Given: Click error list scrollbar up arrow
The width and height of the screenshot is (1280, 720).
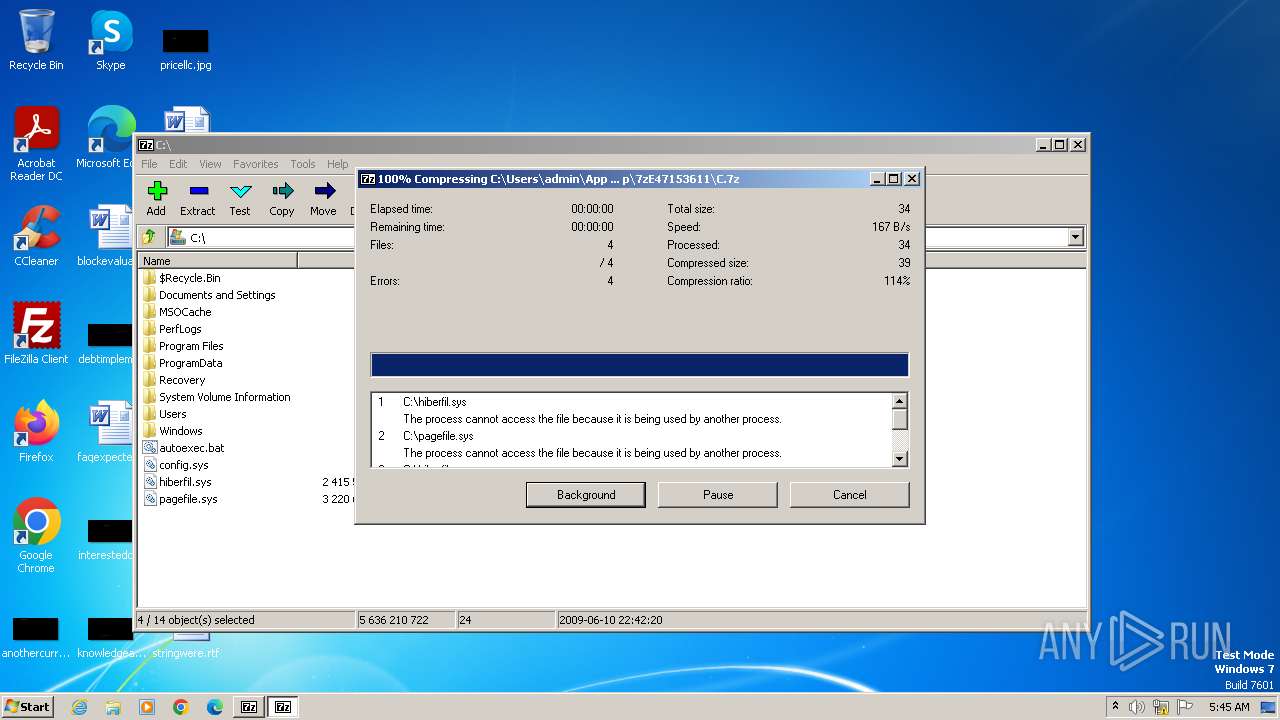Looking at the screenshot, I should coord(900,400).
